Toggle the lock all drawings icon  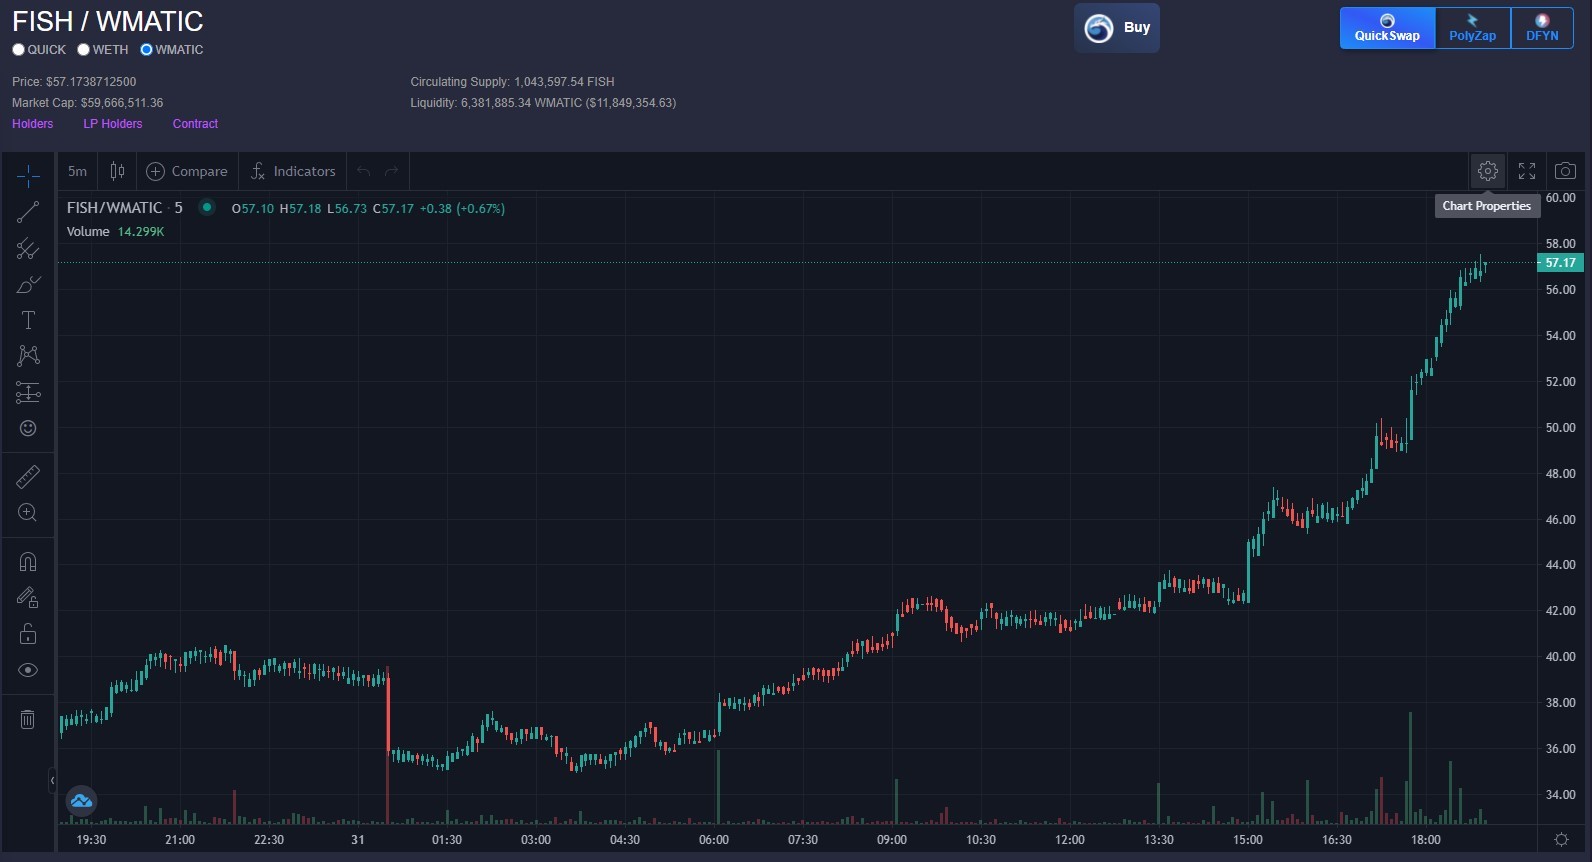[28, 634]
